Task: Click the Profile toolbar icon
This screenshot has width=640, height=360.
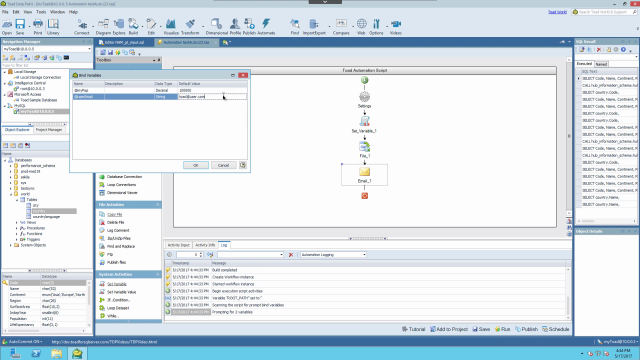Action: point(235,27)
